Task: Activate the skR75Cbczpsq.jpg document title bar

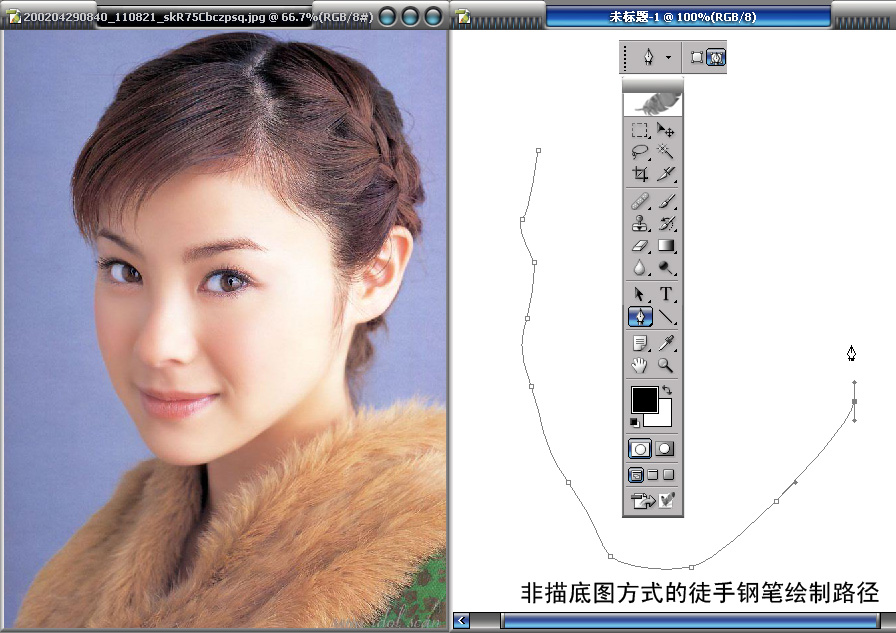Action: [x=198, y=17]
